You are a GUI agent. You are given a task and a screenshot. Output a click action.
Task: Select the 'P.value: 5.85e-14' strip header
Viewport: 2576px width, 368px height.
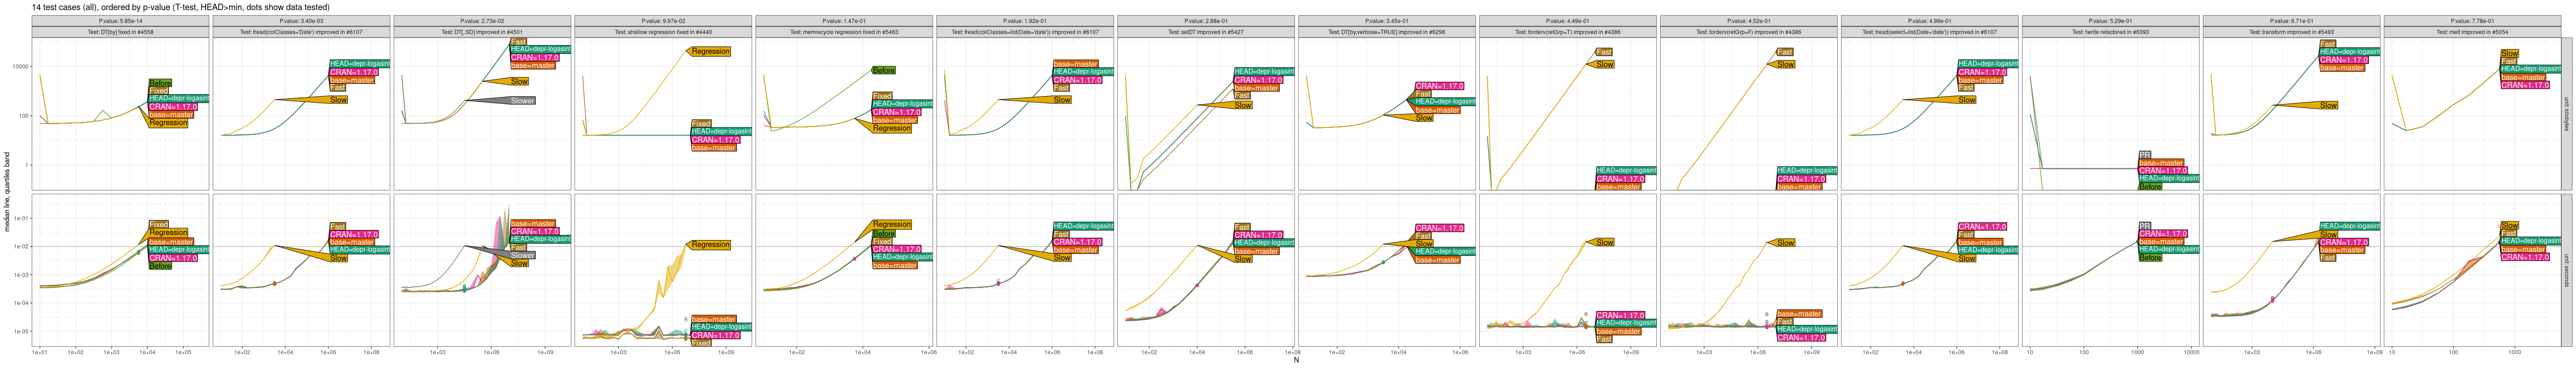point(120,21)
